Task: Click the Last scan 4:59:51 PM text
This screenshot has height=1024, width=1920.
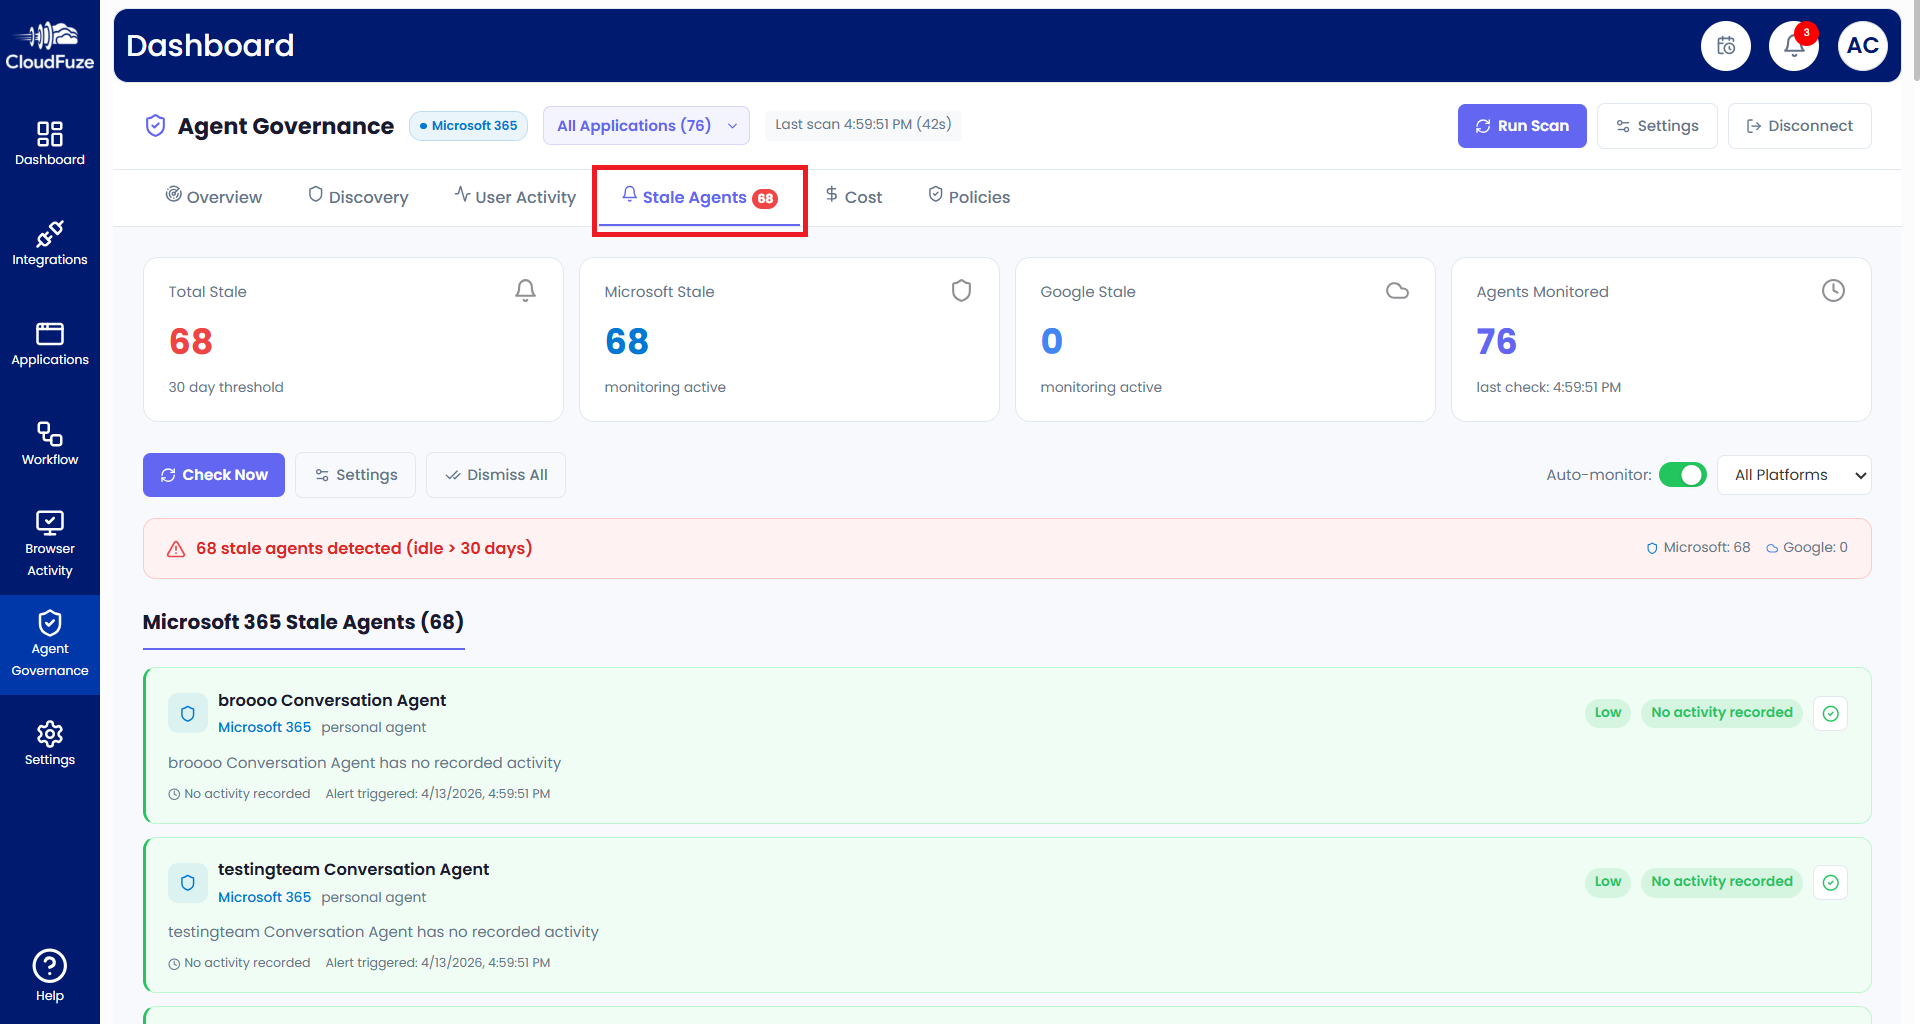Action: coord(863,124)
